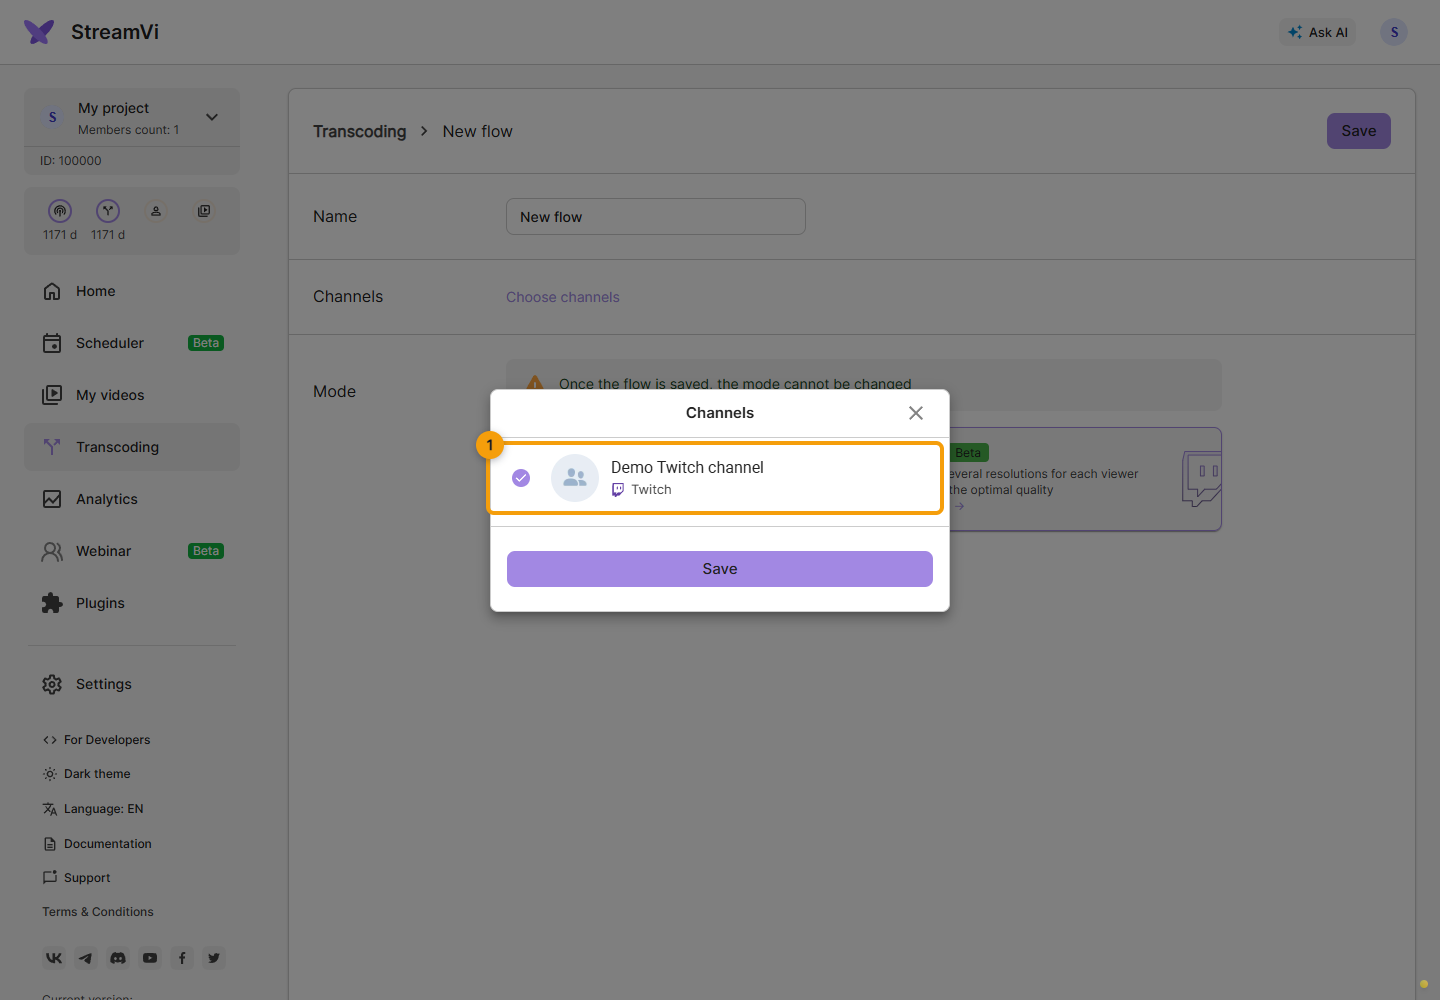This screenshot has width=1440, height=1000.
Task: Open the Discord social link
Action: coord(118,958)
